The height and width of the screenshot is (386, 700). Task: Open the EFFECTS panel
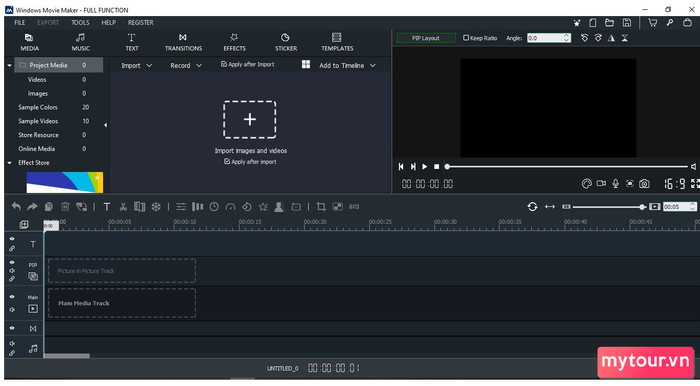click(234, 42)
